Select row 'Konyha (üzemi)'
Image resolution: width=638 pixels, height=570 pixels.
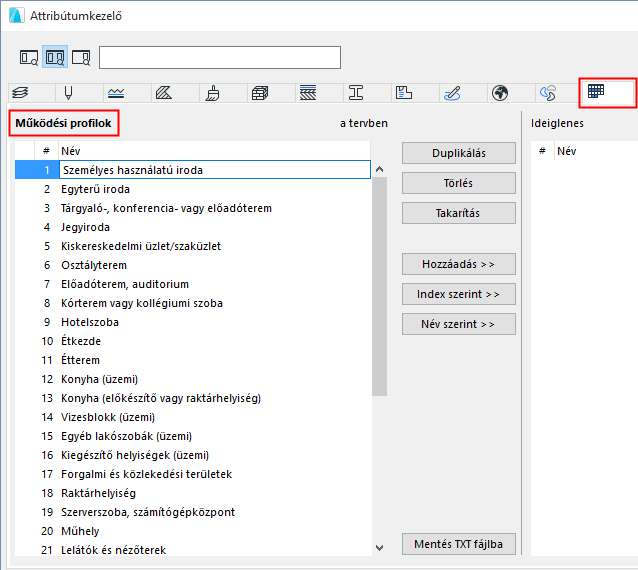[x=193, y=379]
